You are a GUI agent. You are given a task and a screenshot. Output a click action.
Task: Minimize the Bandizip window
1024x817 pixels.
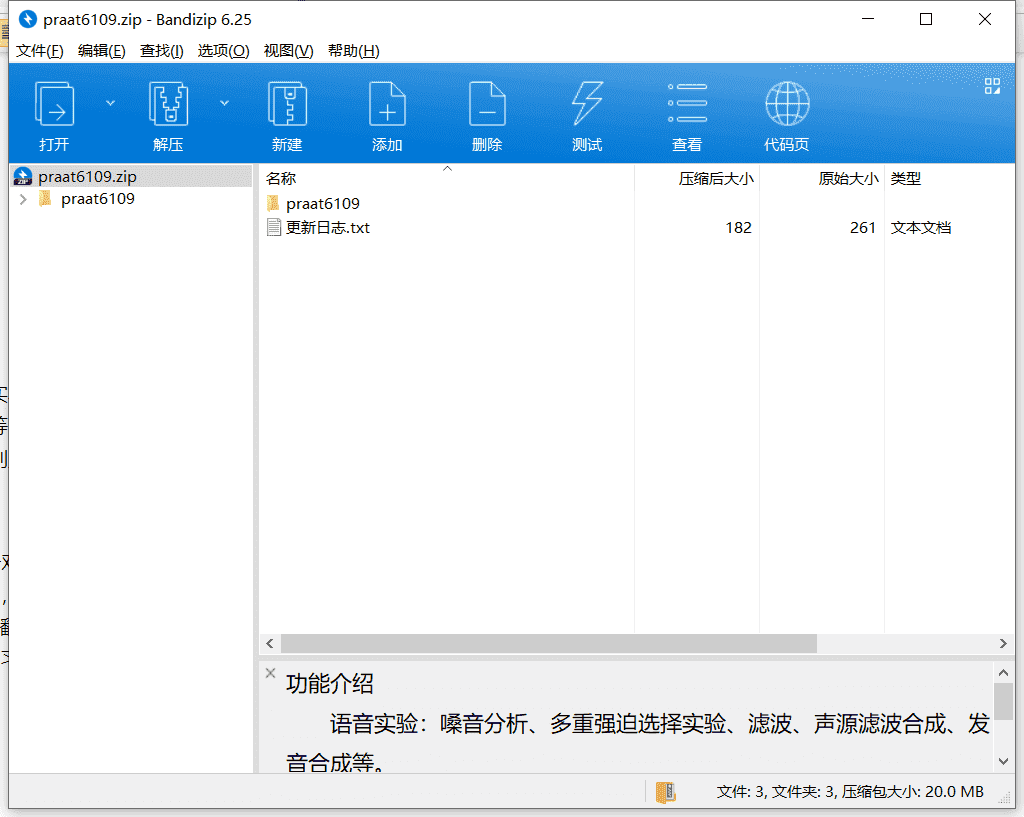click(868, 20)
